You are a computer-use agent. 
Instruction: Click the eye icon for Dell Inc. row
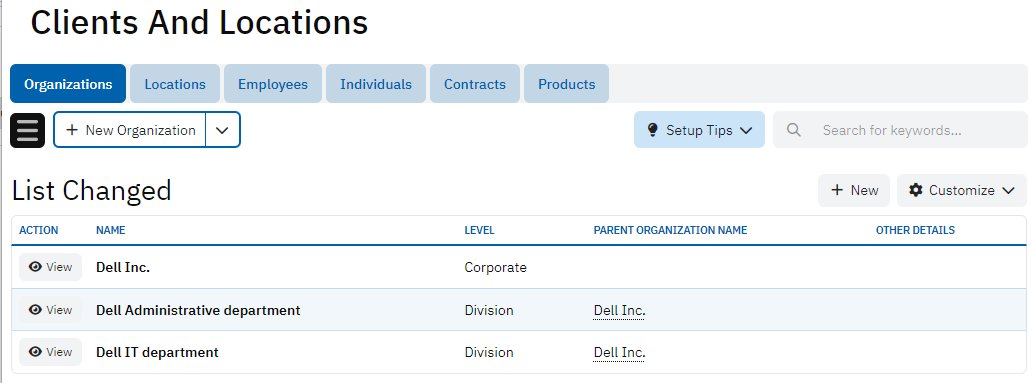click(36, 267)
